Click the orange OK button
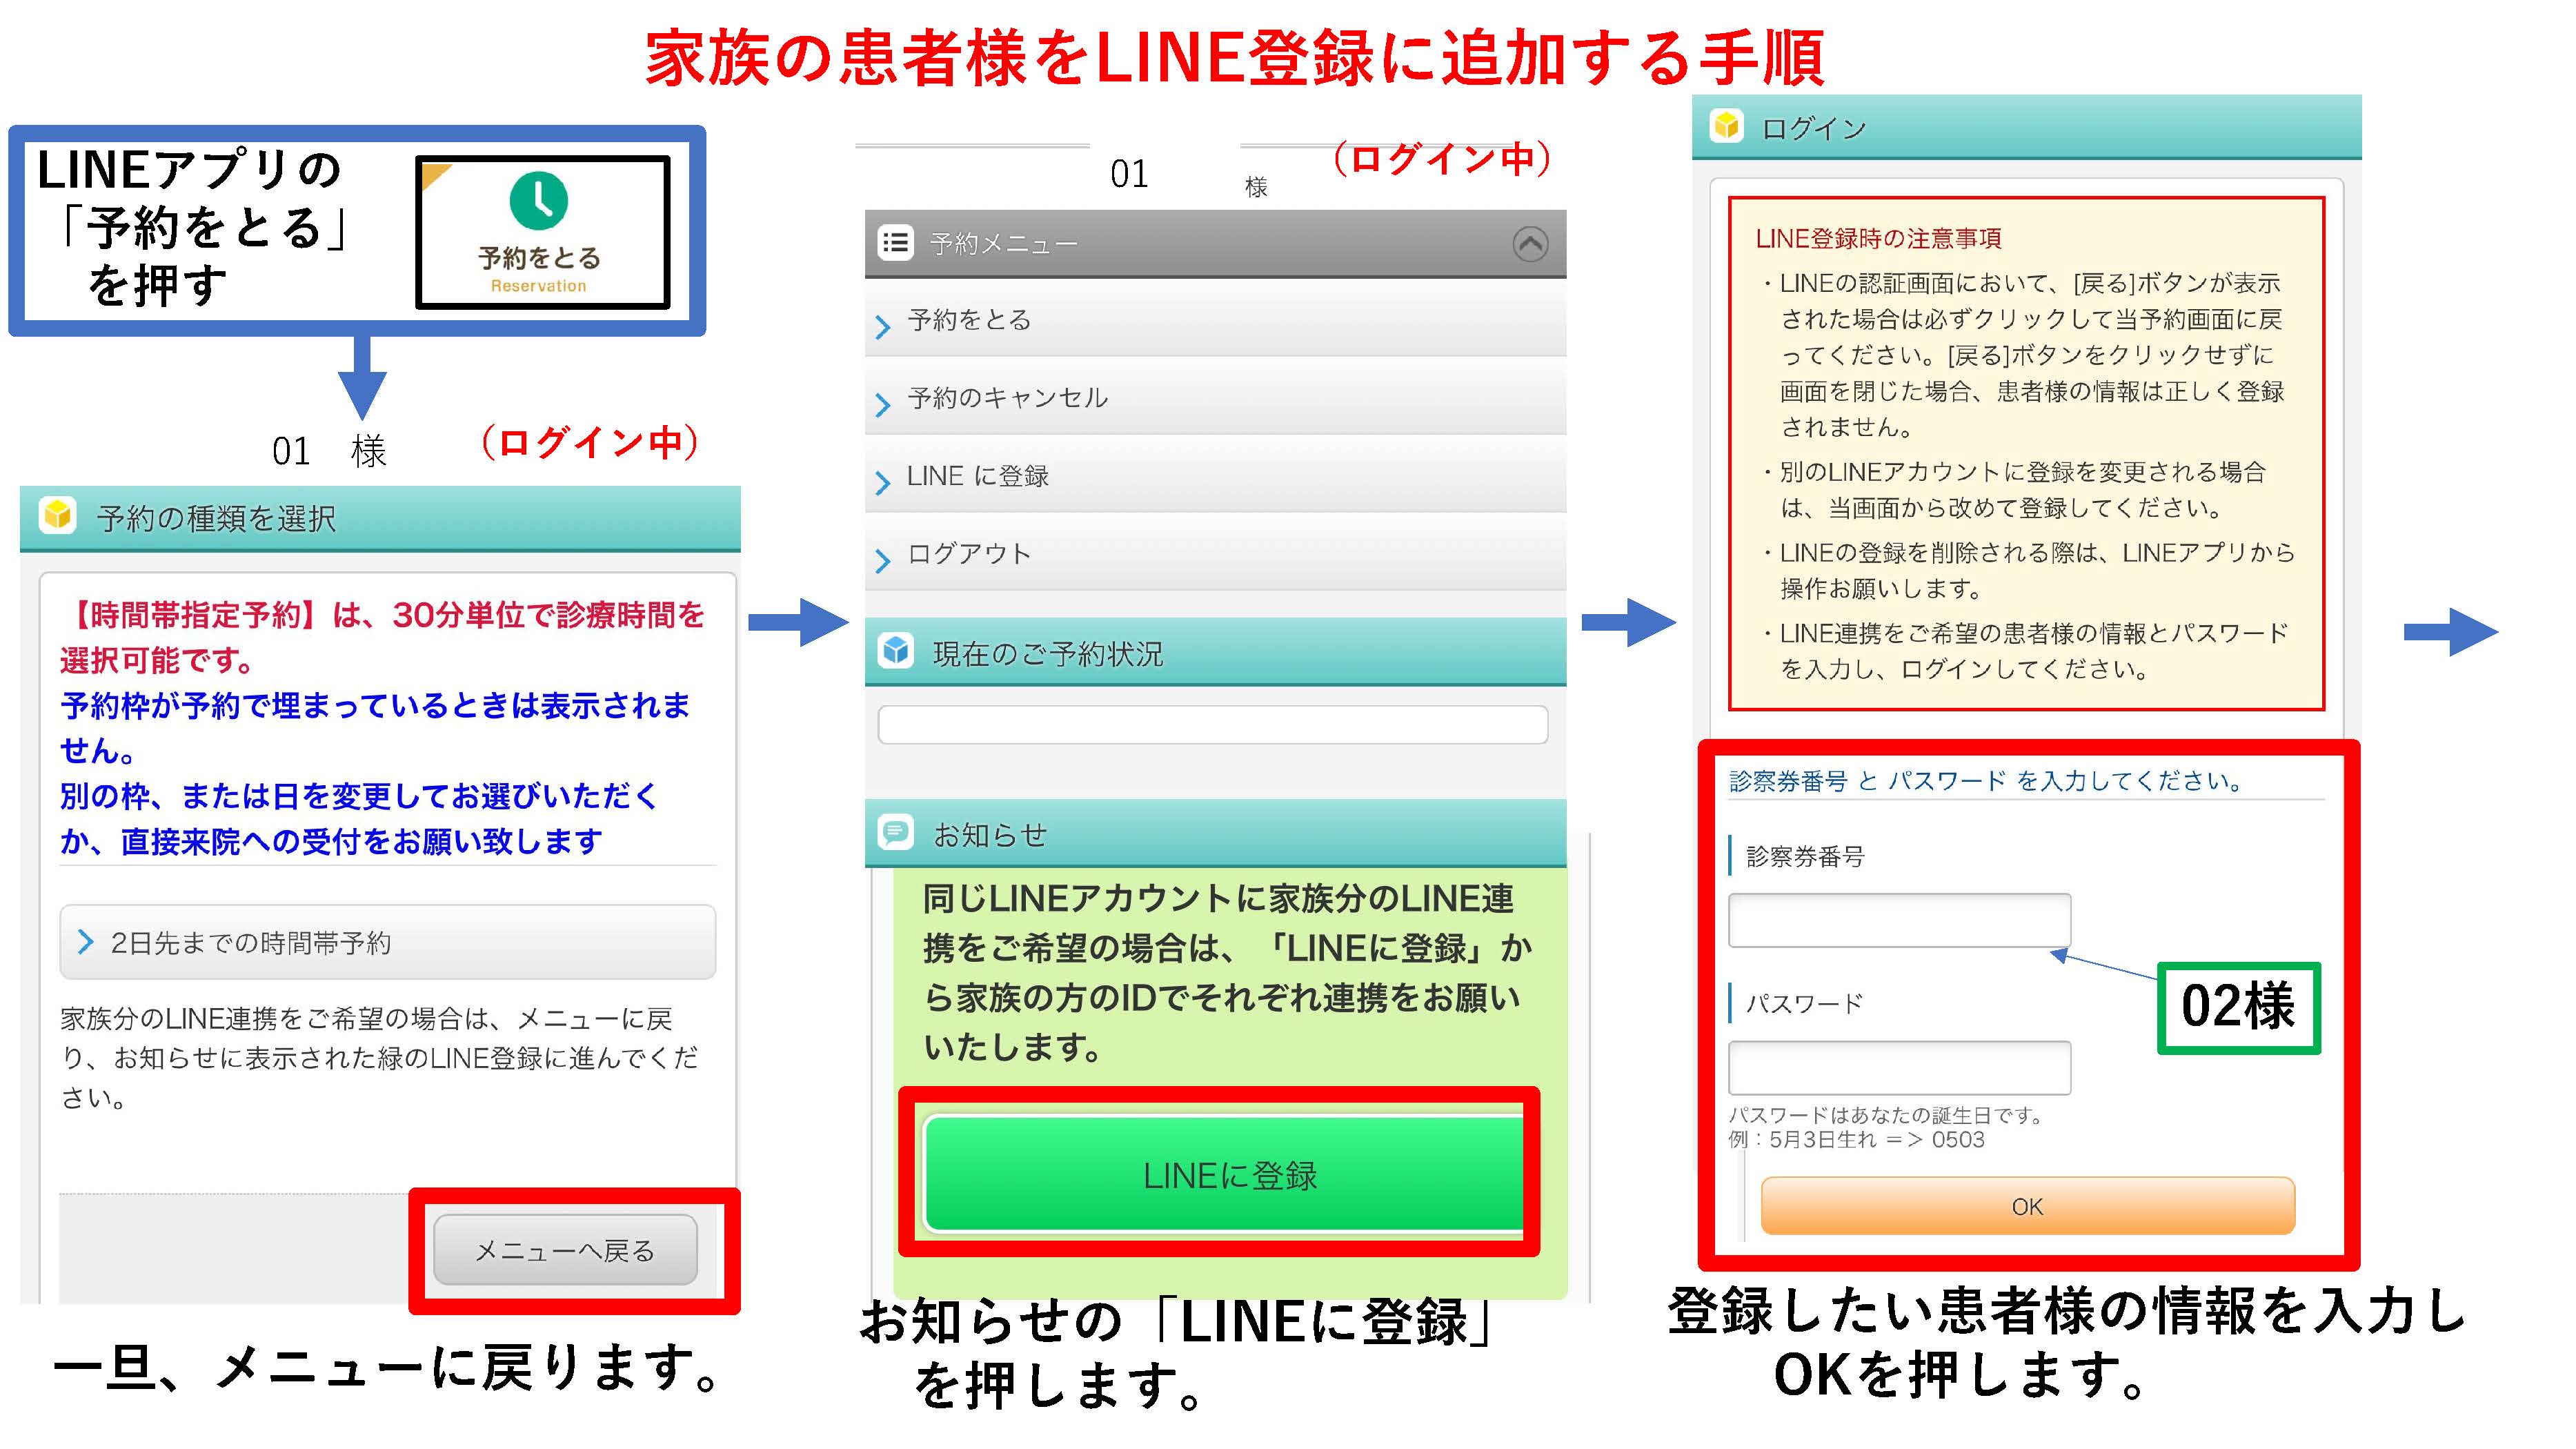The image size is (2576, 1449). (2027, 1206)
